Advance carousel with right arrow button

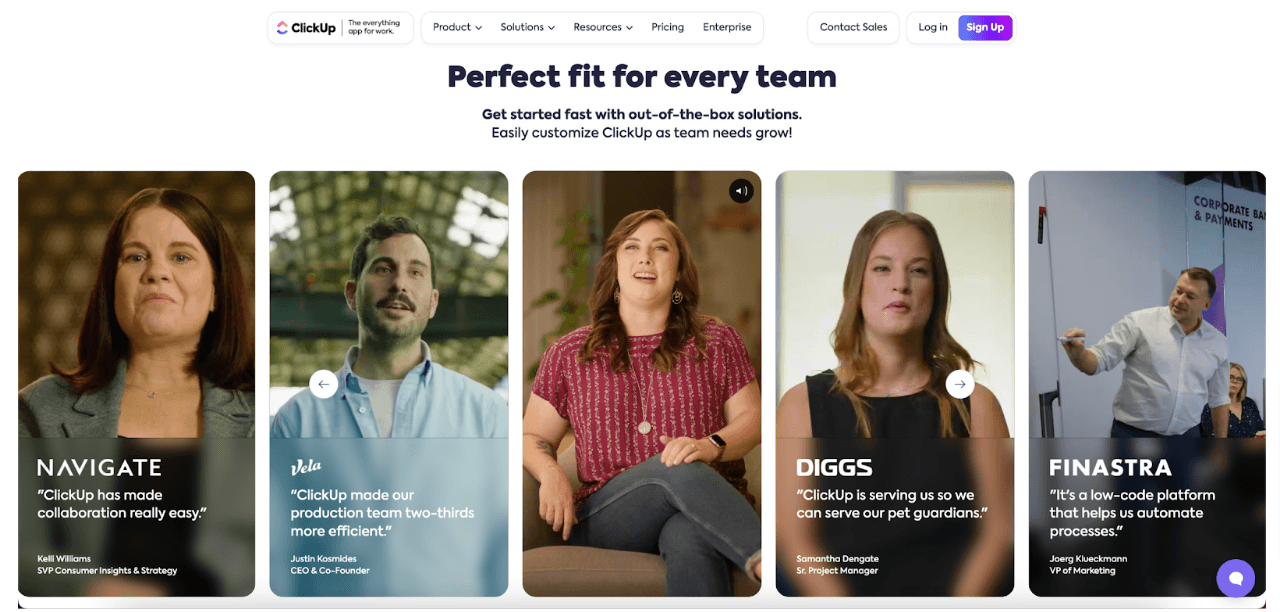tap(960, 384)
